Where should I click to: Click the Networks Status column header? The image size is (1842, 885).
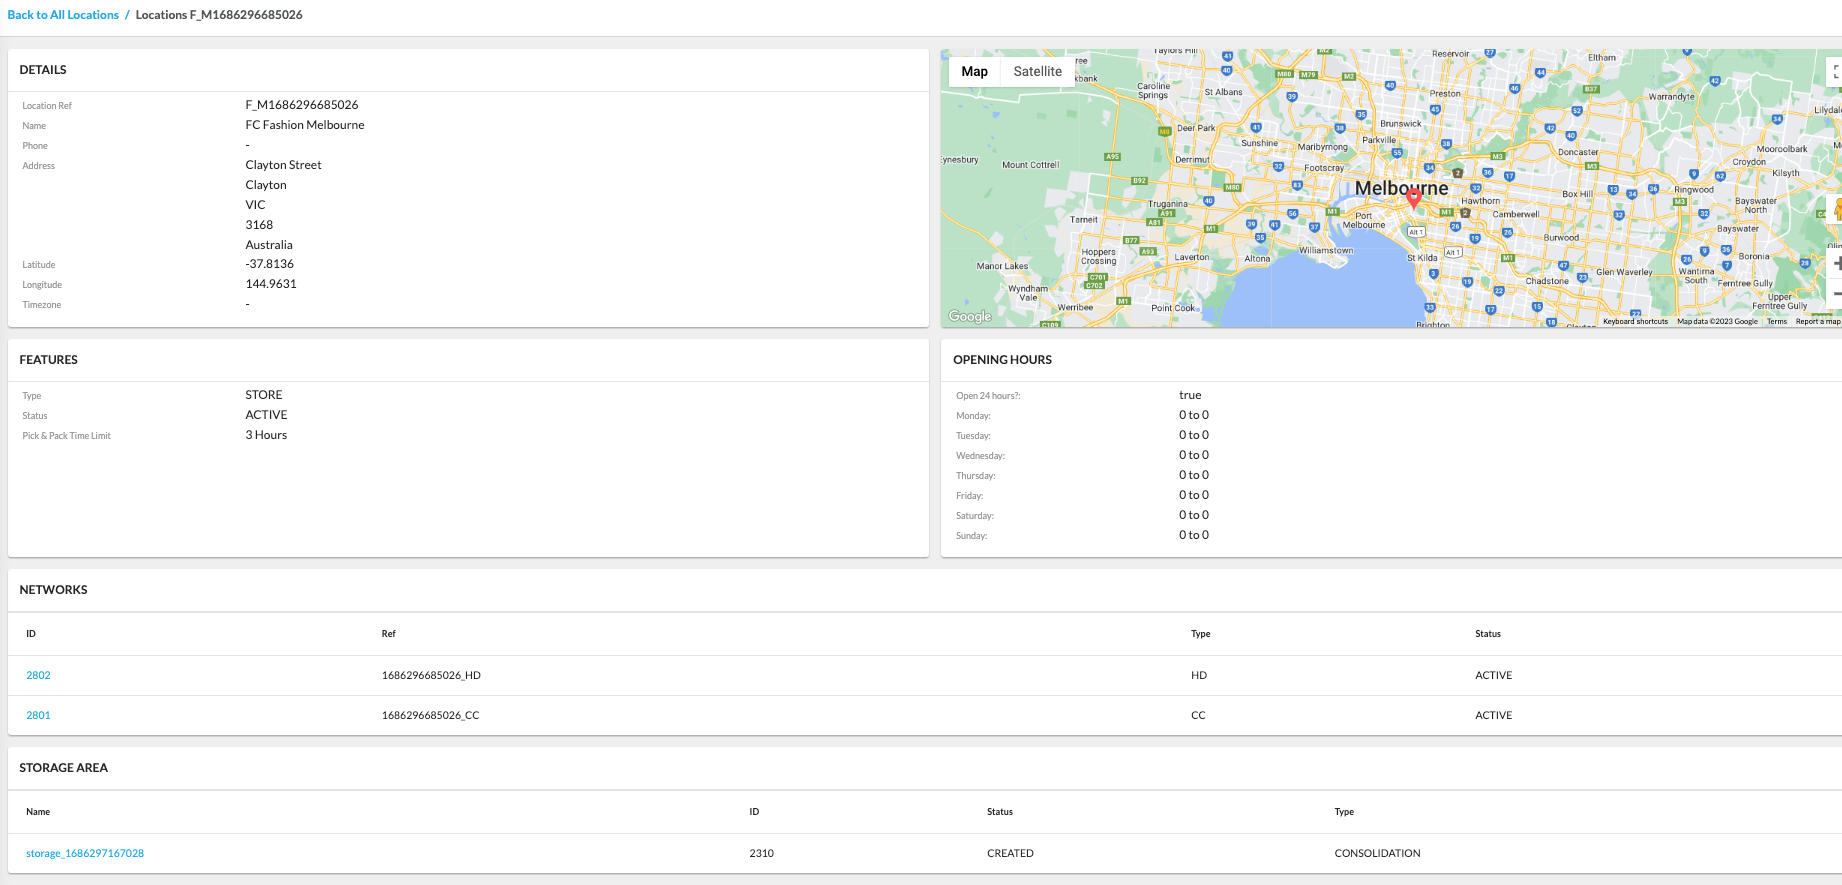point(1487,634)
